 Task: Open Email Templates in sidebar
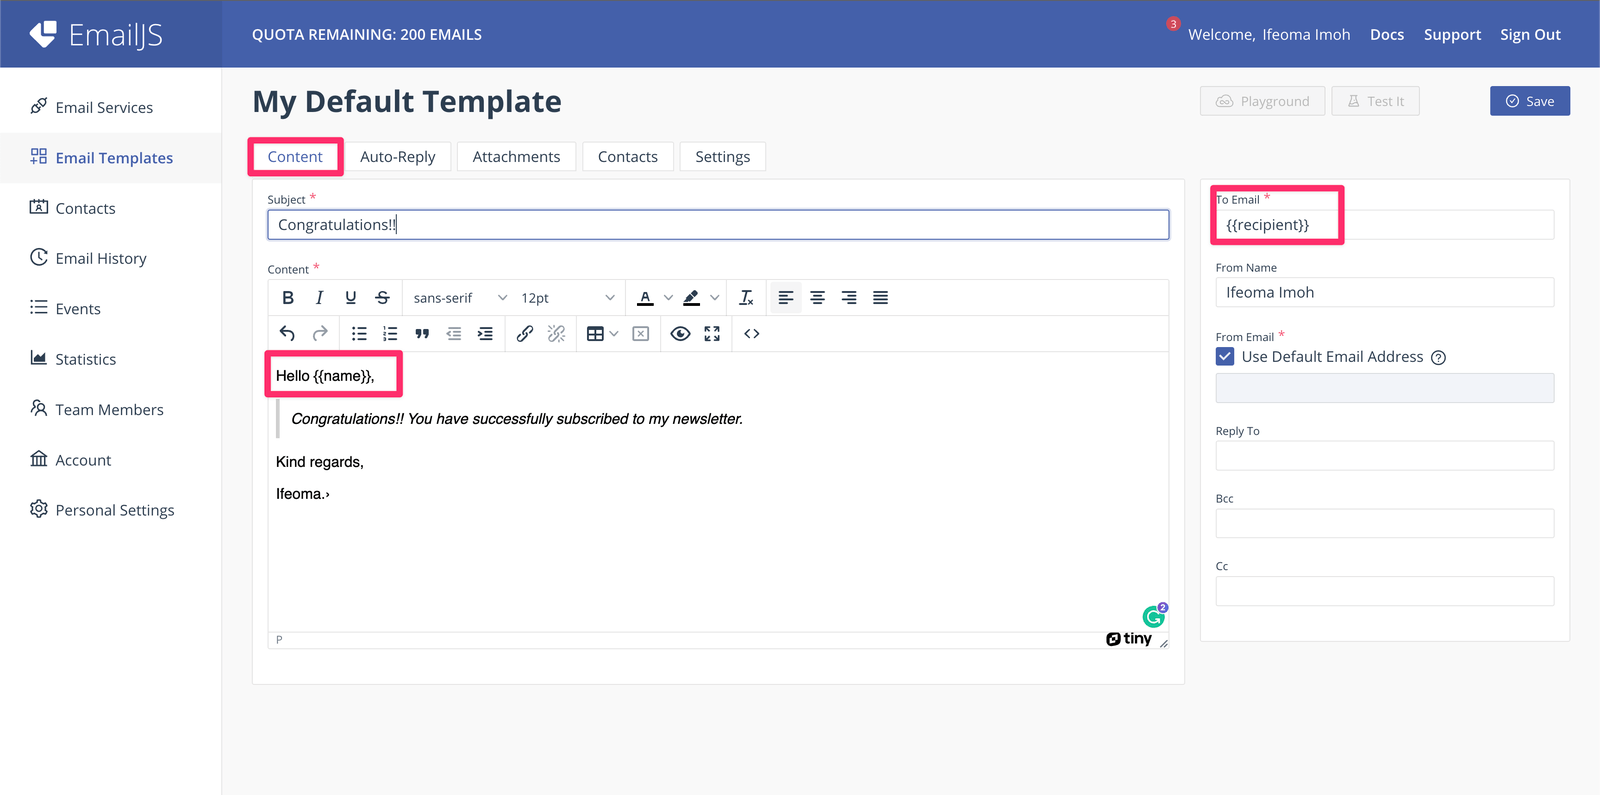click(110, 158)
